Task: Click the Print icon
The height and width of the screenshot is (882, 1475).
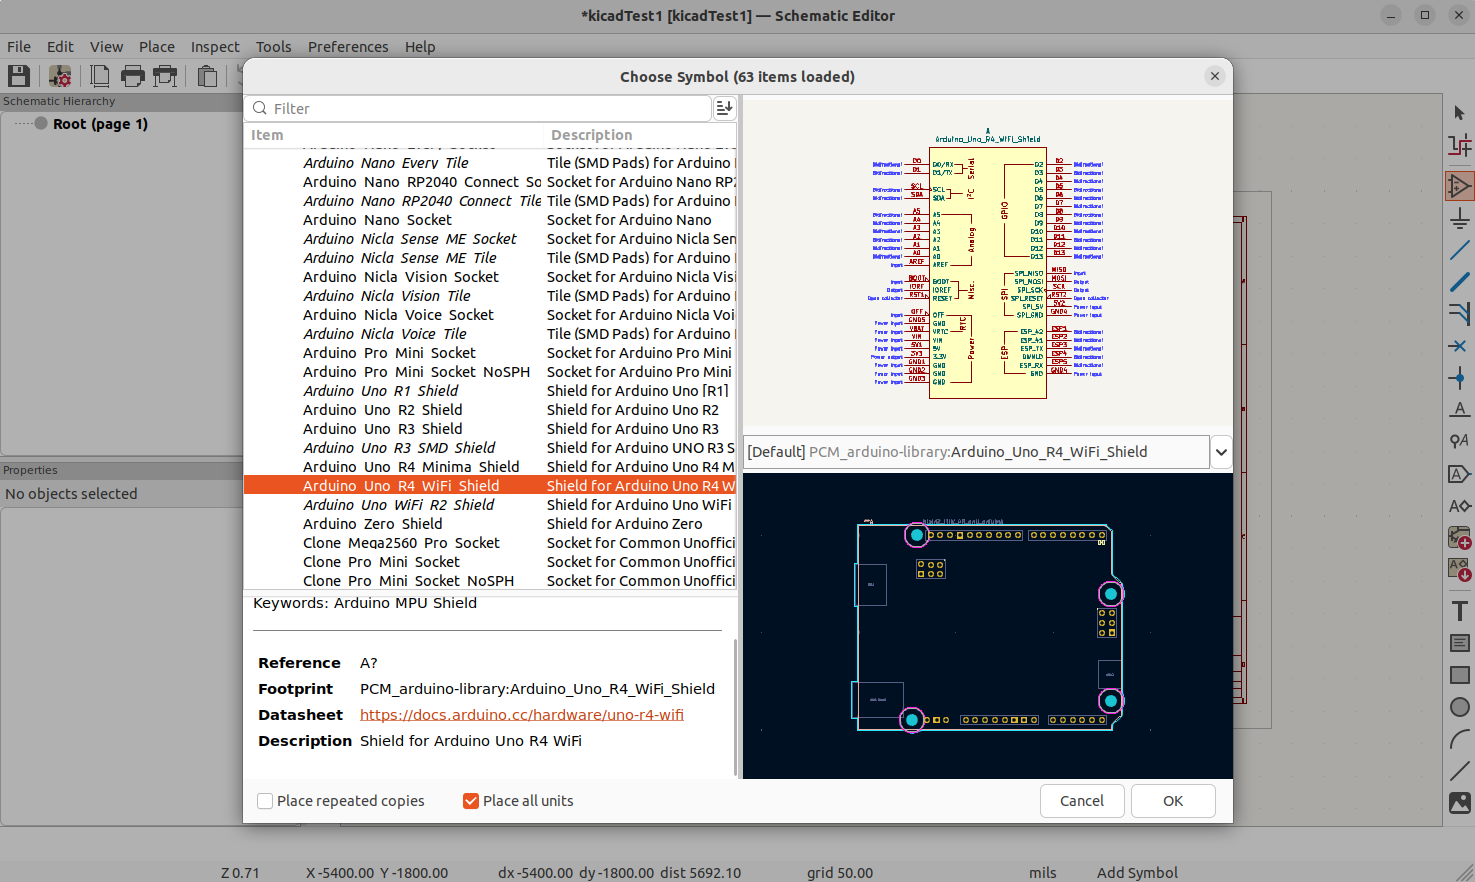Action: coord(132,76)
